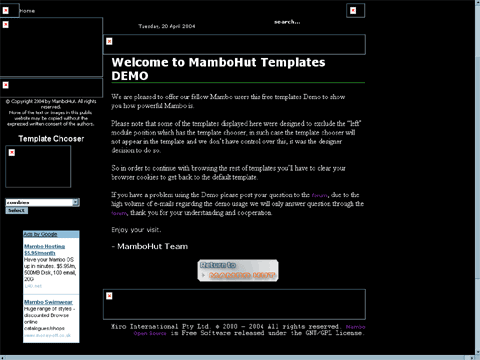Click broken banner image above Welcome heading
The width and height of the screenshot is (480, 360).
[x=109, y=41]
